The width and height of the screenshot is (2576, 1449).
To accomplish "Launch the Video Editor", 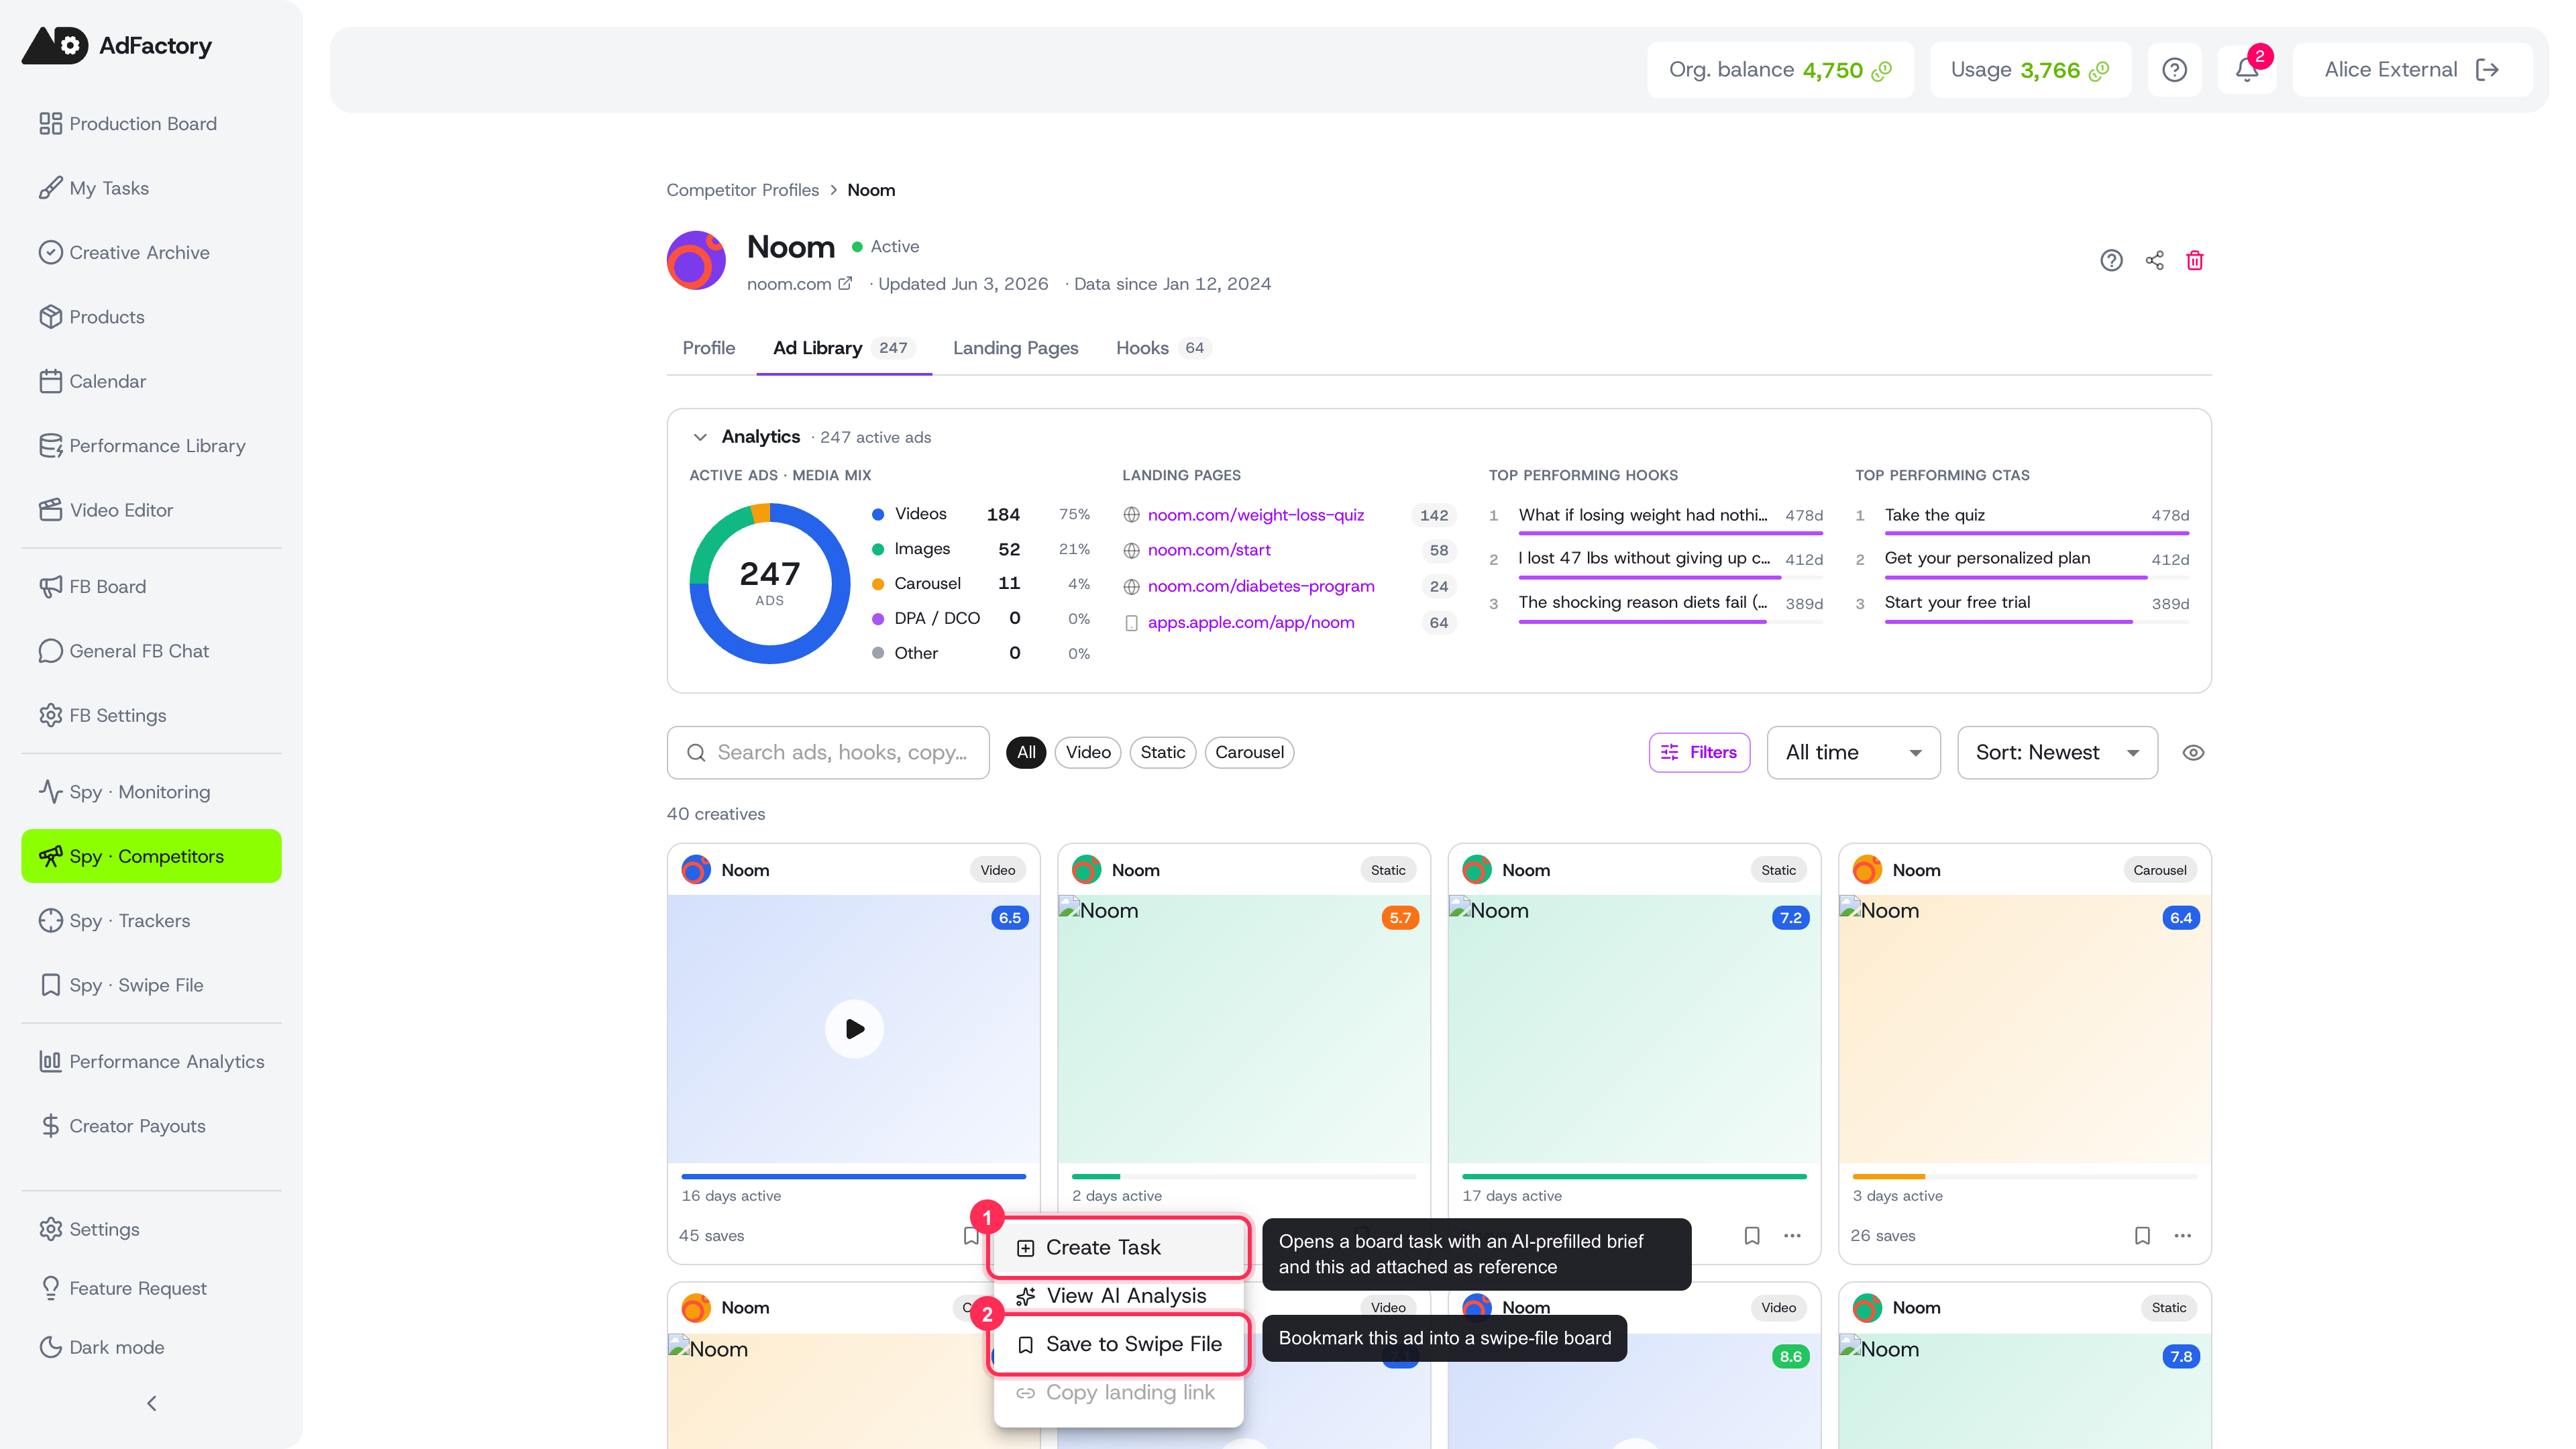I will [151, 510].
